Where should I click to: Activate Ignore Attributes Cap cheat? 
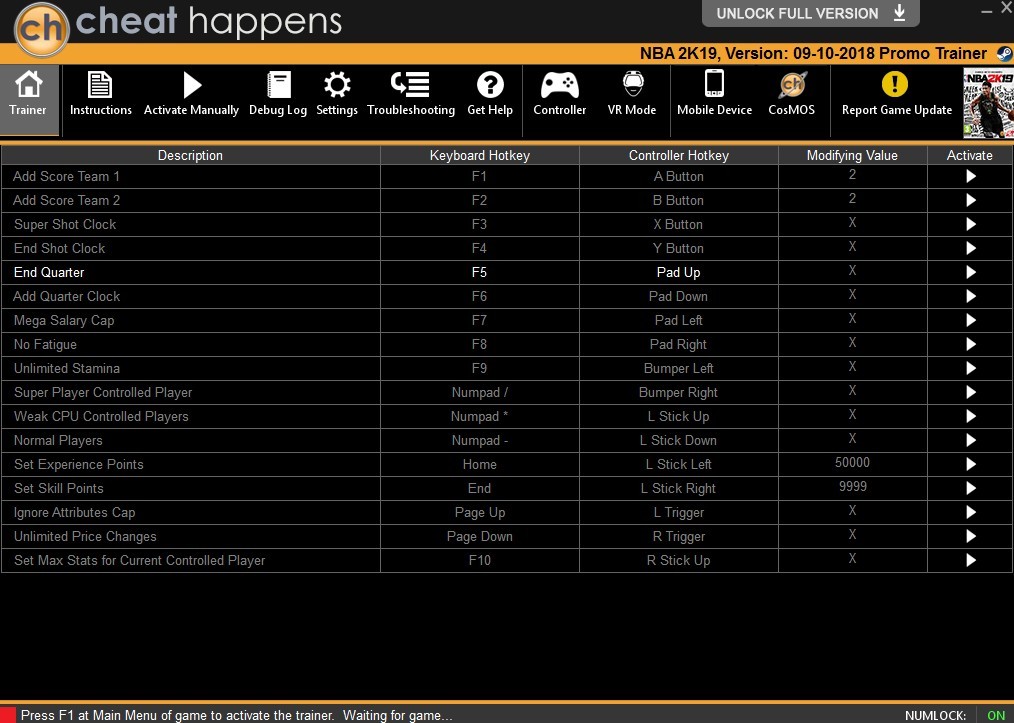tap(970, 512)
